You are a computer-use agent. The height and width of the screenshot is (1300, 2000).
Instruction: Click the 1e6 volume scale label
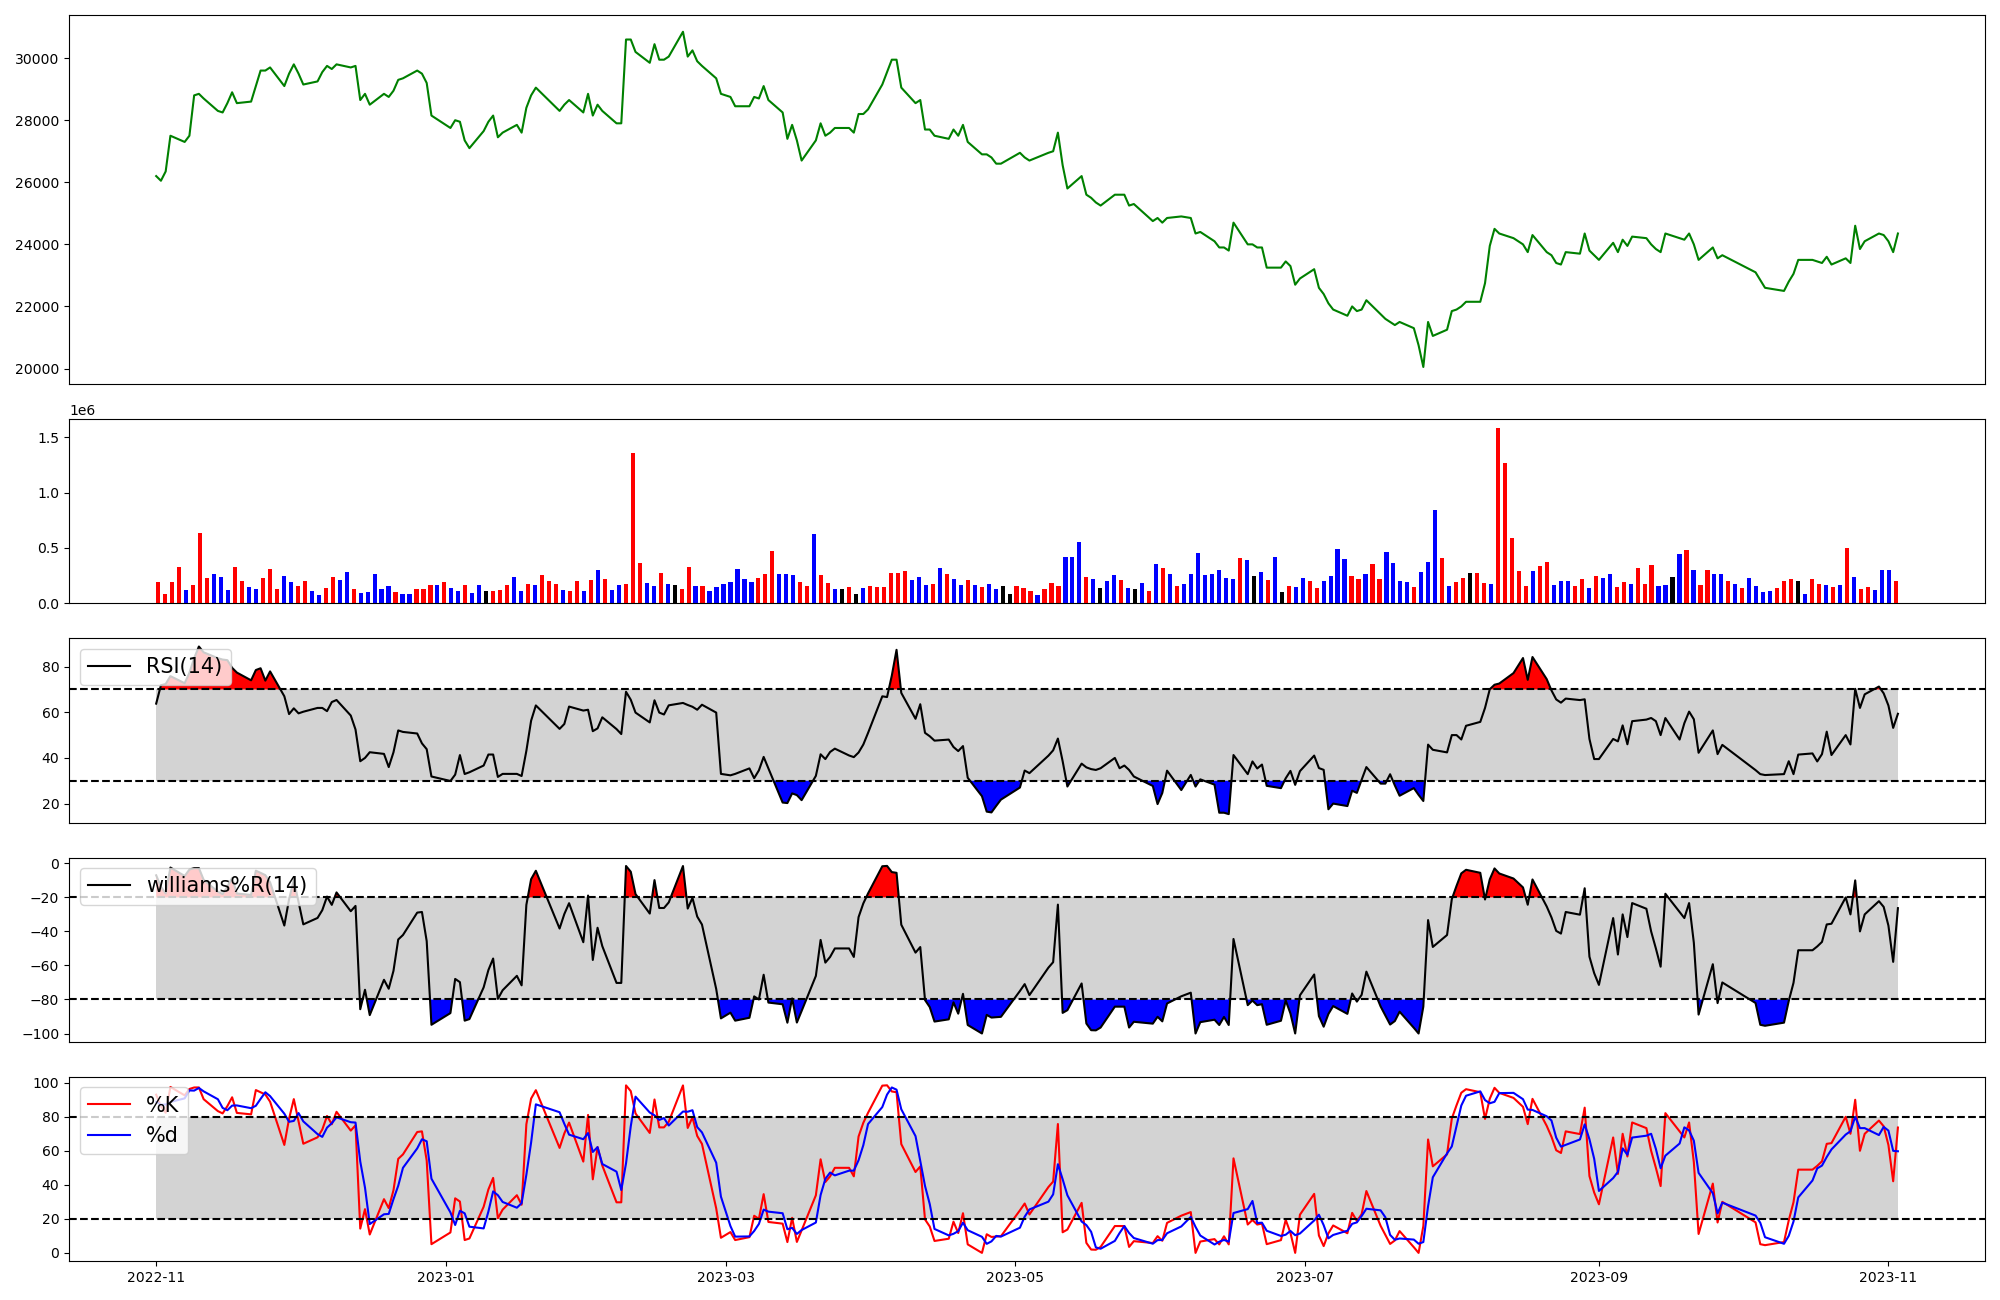point(82,410)
